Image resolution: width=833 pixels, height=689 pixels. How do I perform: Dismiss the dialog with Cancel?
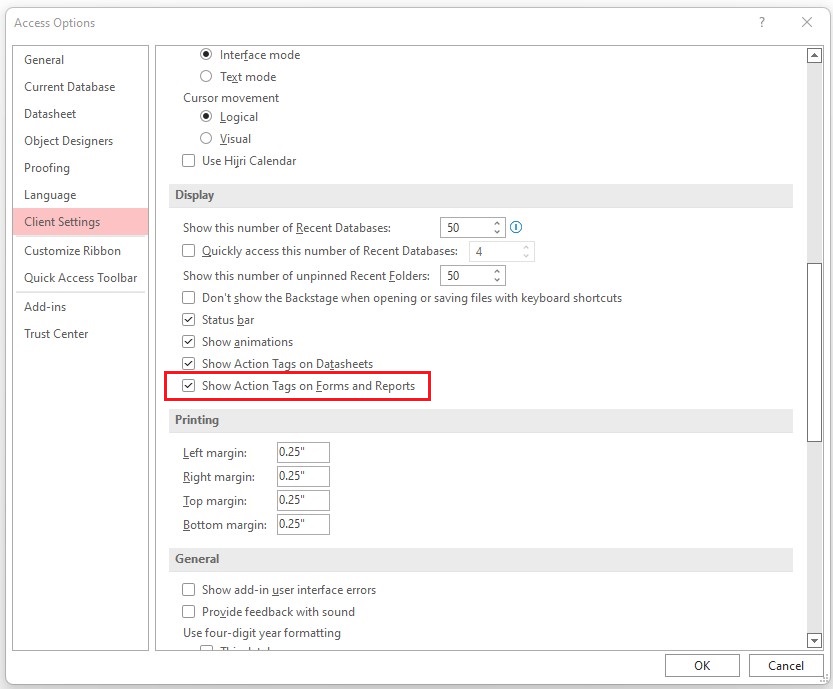coord(786,665)
